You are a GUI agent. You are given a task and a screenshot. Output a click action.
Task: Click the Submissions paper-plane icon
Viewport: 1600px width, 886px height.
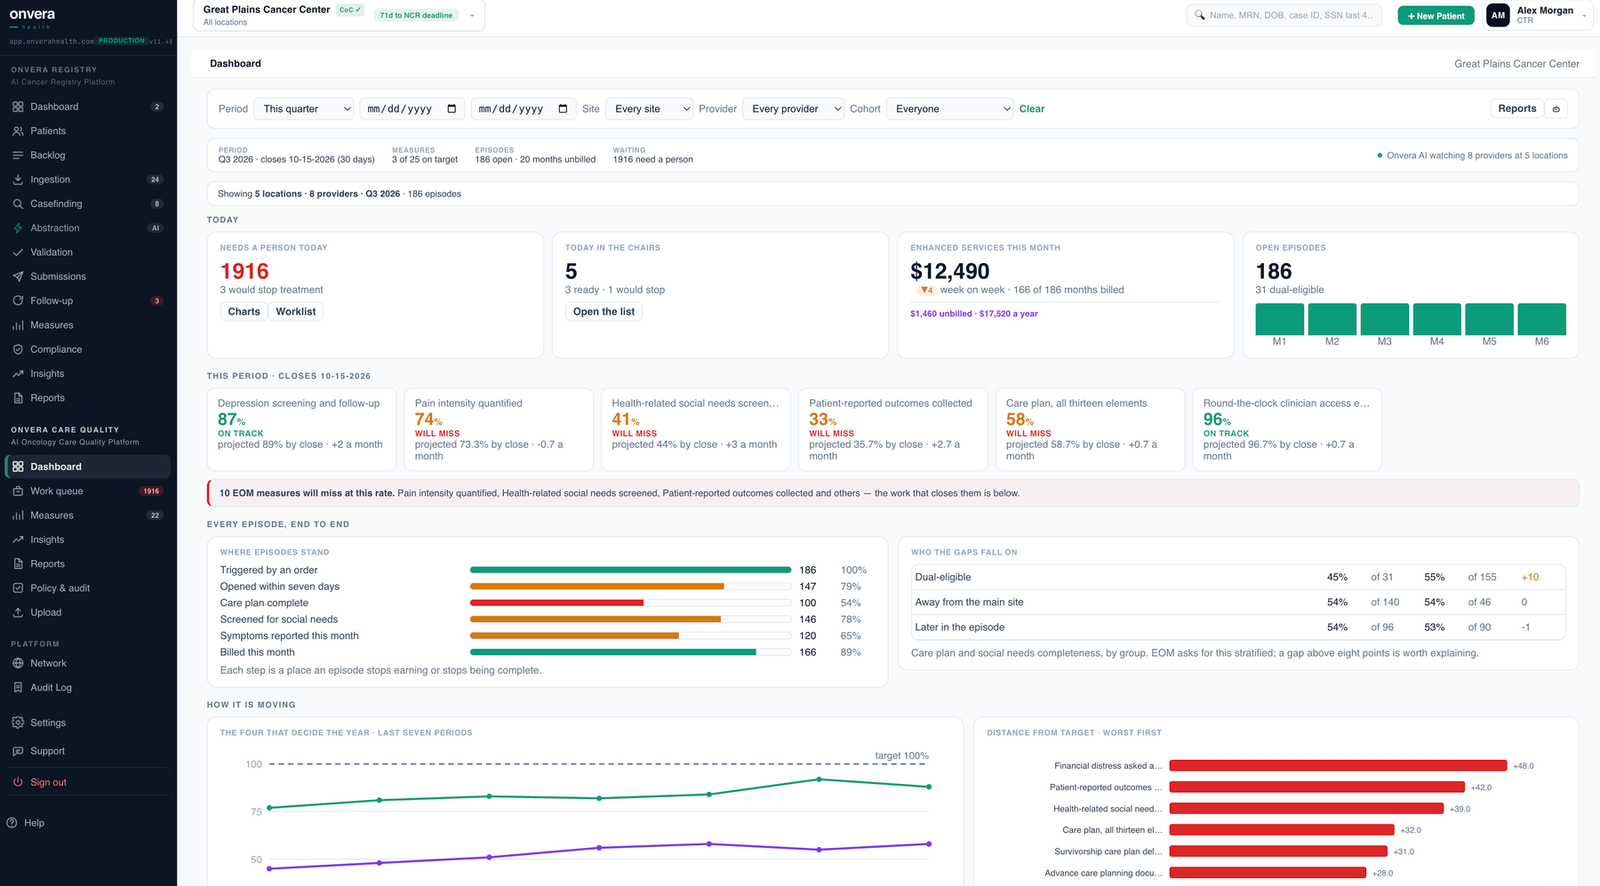point(18,277)
